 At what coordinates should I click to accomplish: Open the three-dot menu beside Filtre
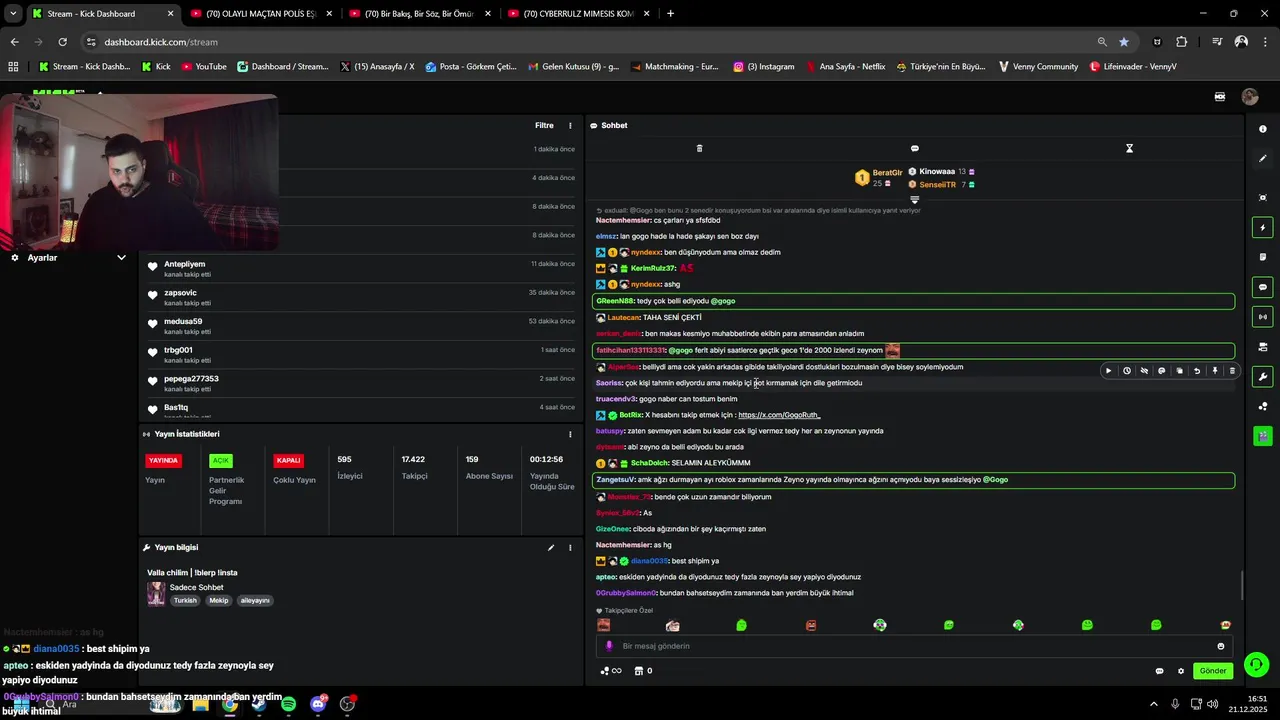click(571, 126)
